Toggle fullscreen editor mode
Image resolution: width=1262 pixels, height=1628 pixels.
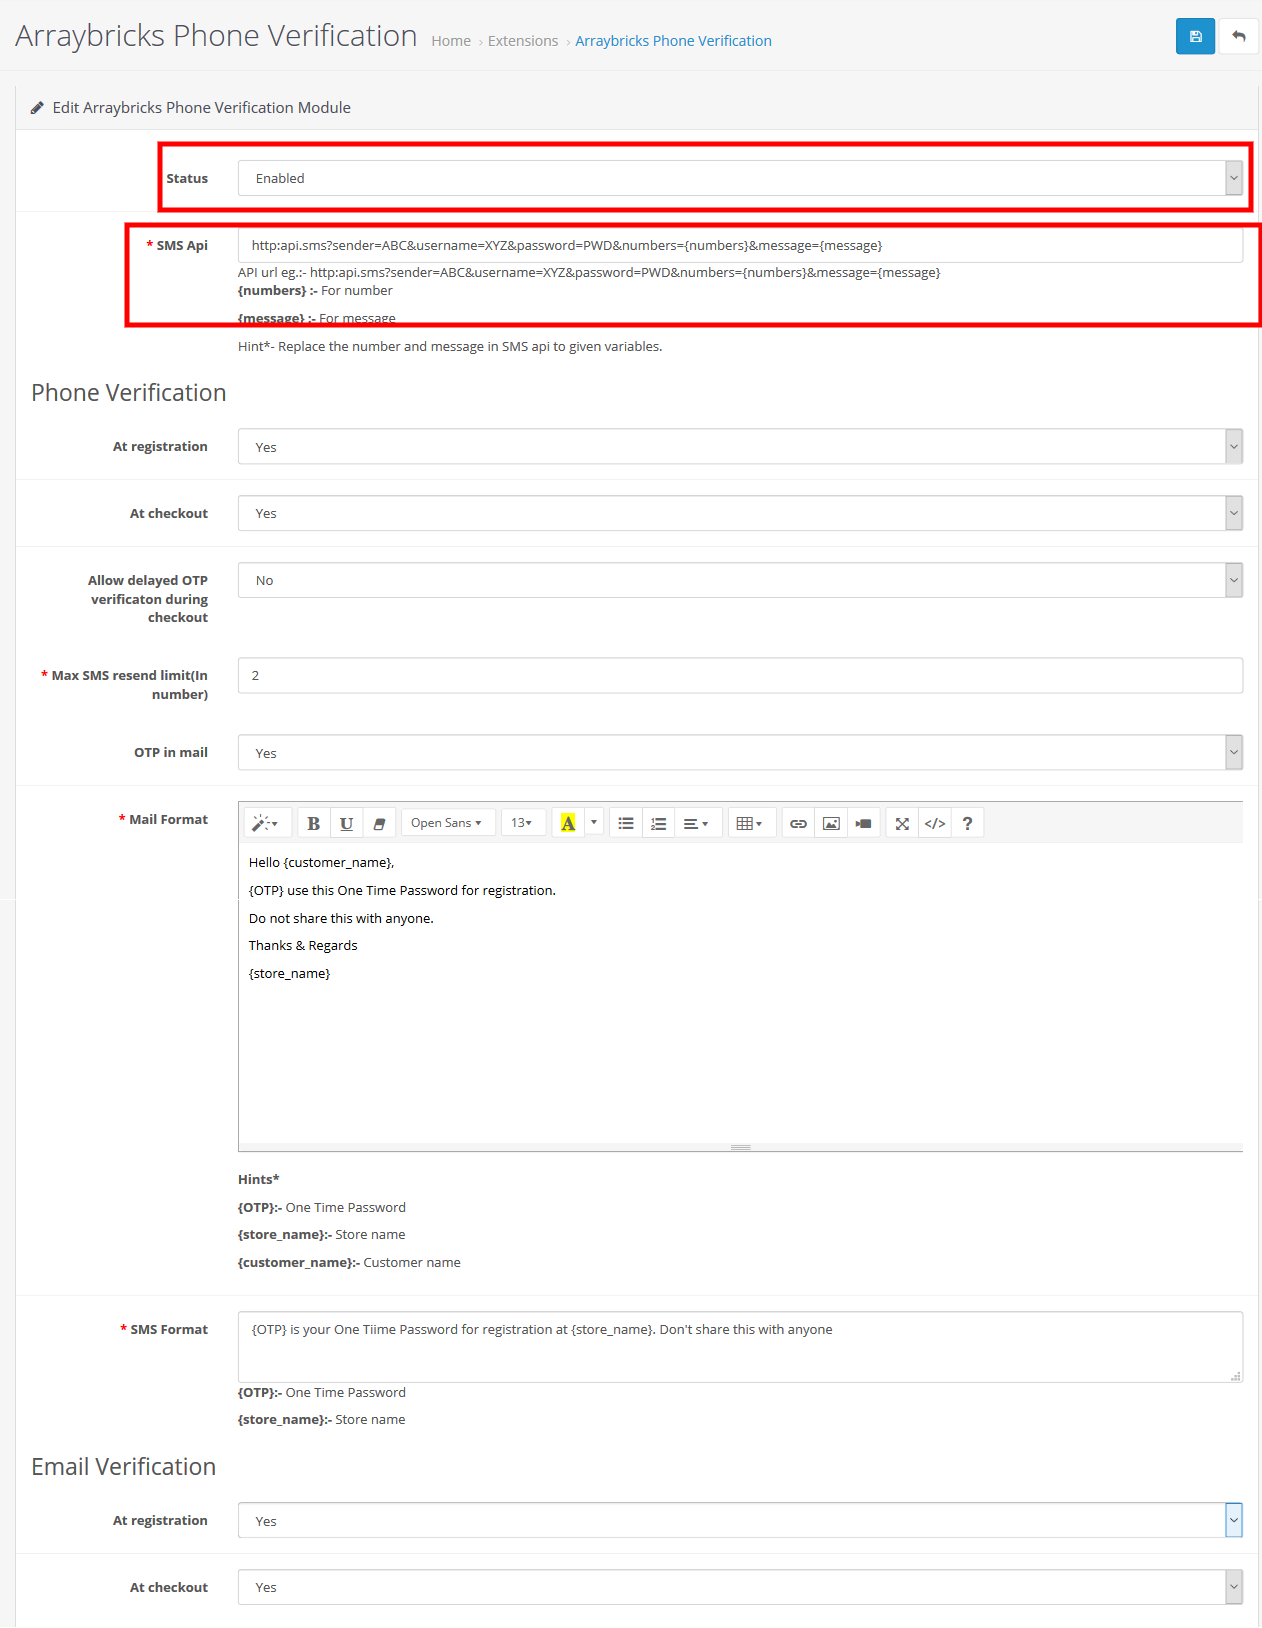902,823
